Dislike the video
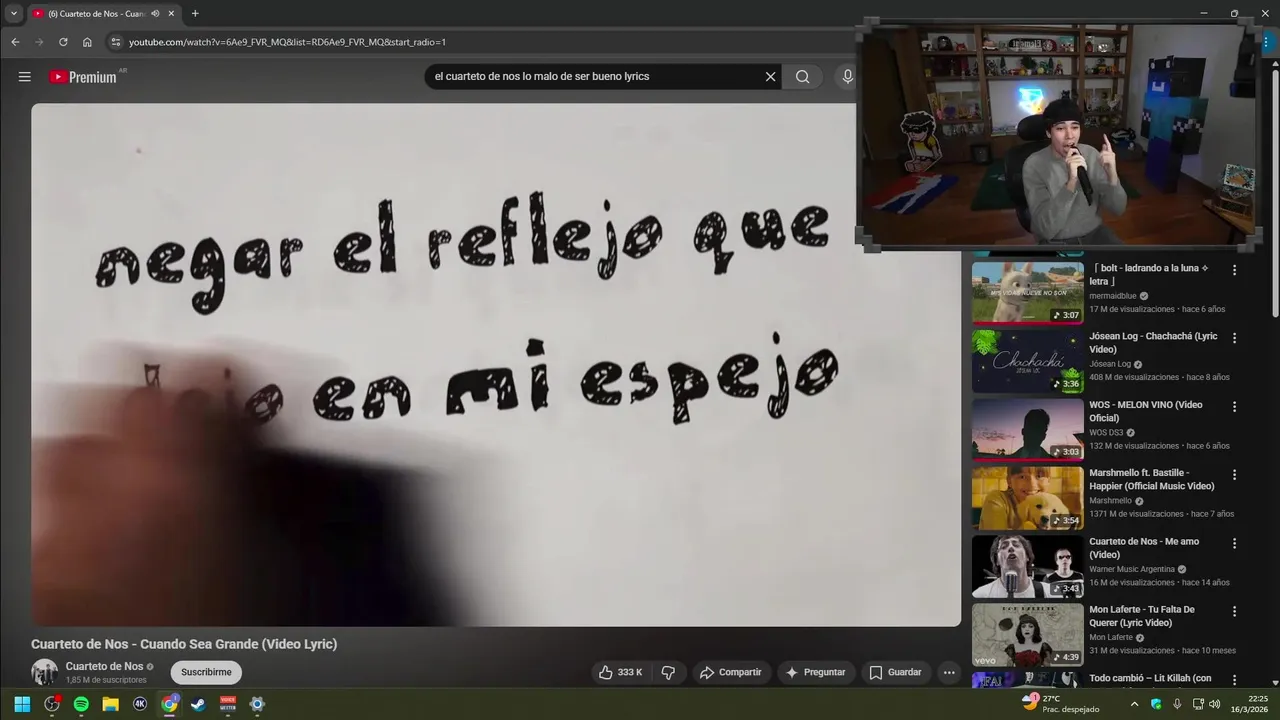The height and width of the screenshot is (720, 1280). (669, 672)
